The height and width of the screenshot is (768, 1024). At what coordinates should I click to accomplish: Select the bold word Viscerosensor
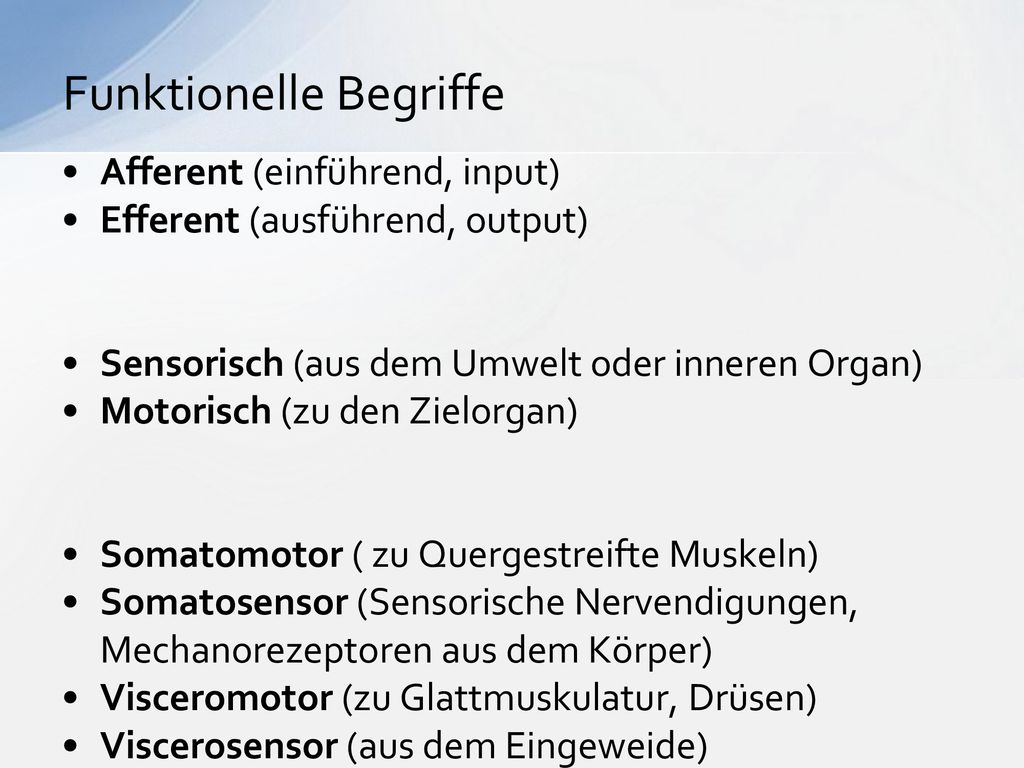coord(219,746)
